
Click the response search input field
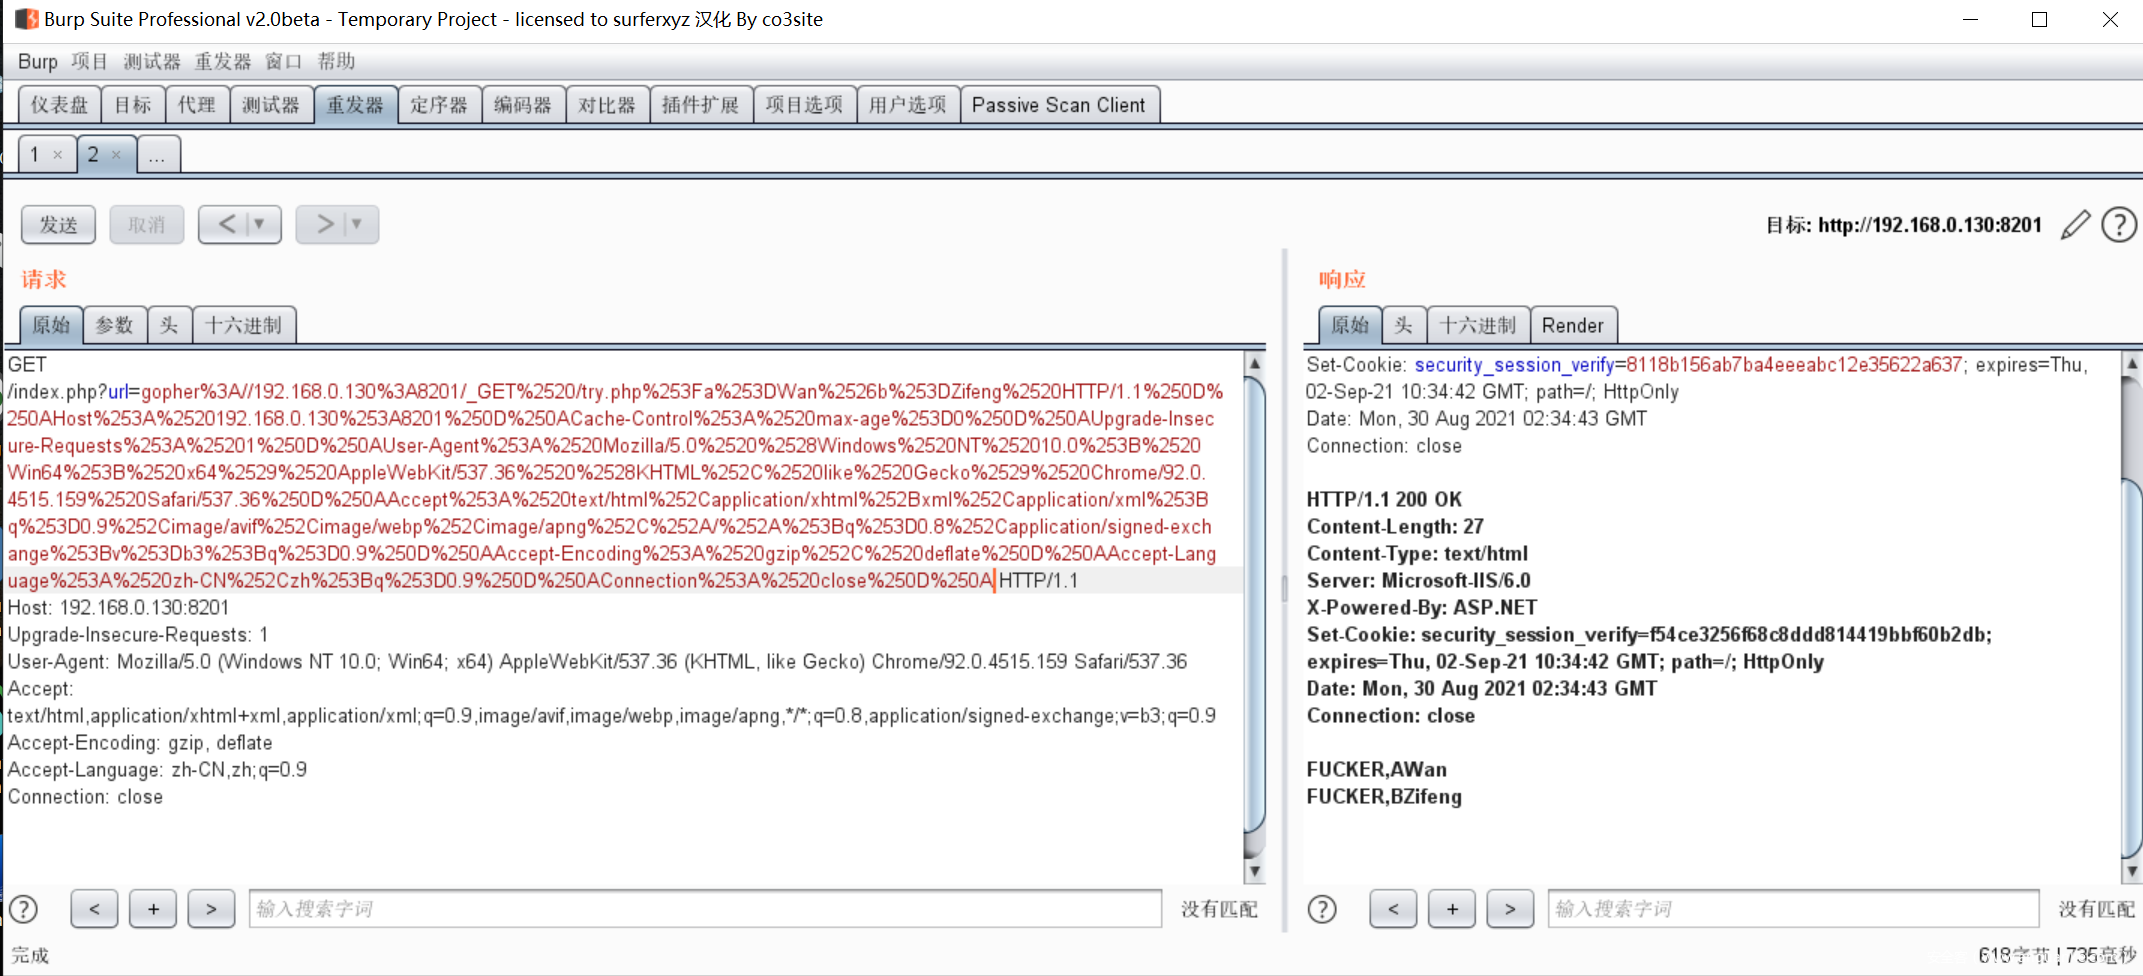(x=1793, y=909)
